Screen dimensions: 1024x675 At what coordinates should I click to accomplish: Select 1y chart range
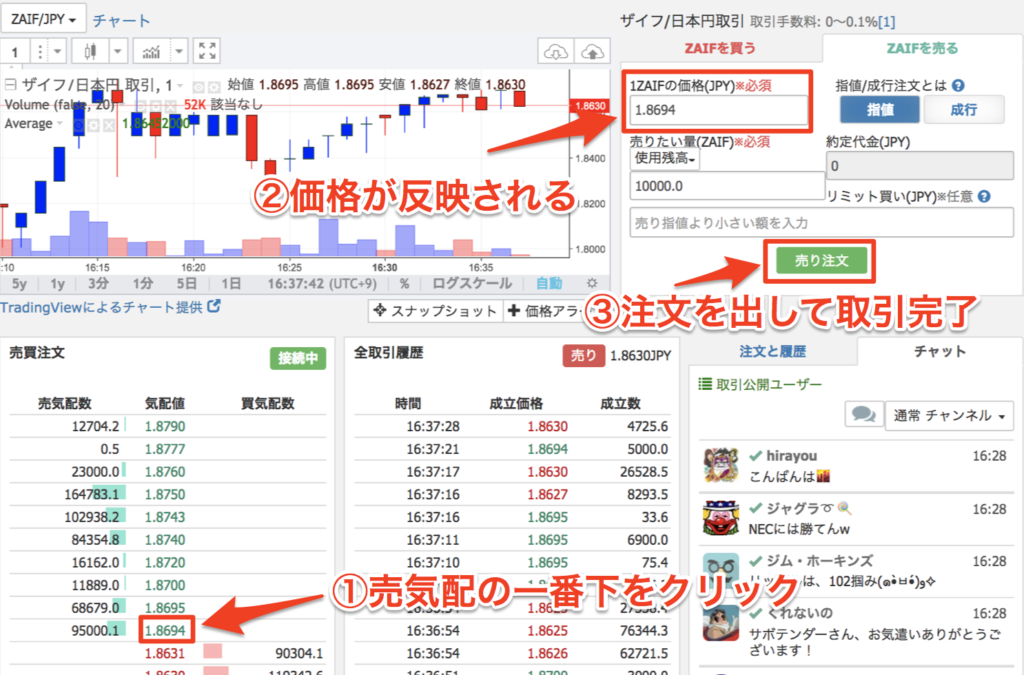coord(57,283)
